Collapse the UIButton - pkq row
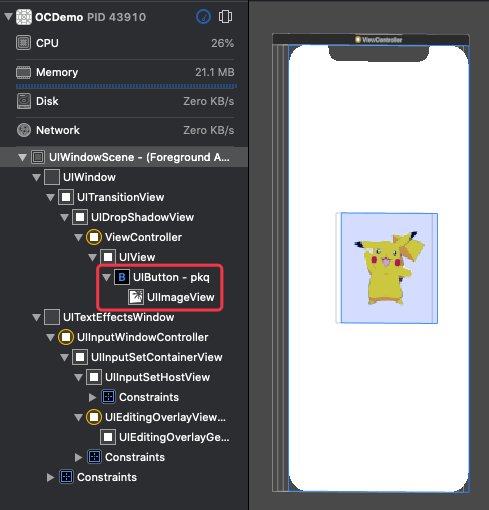 (106, 277)
